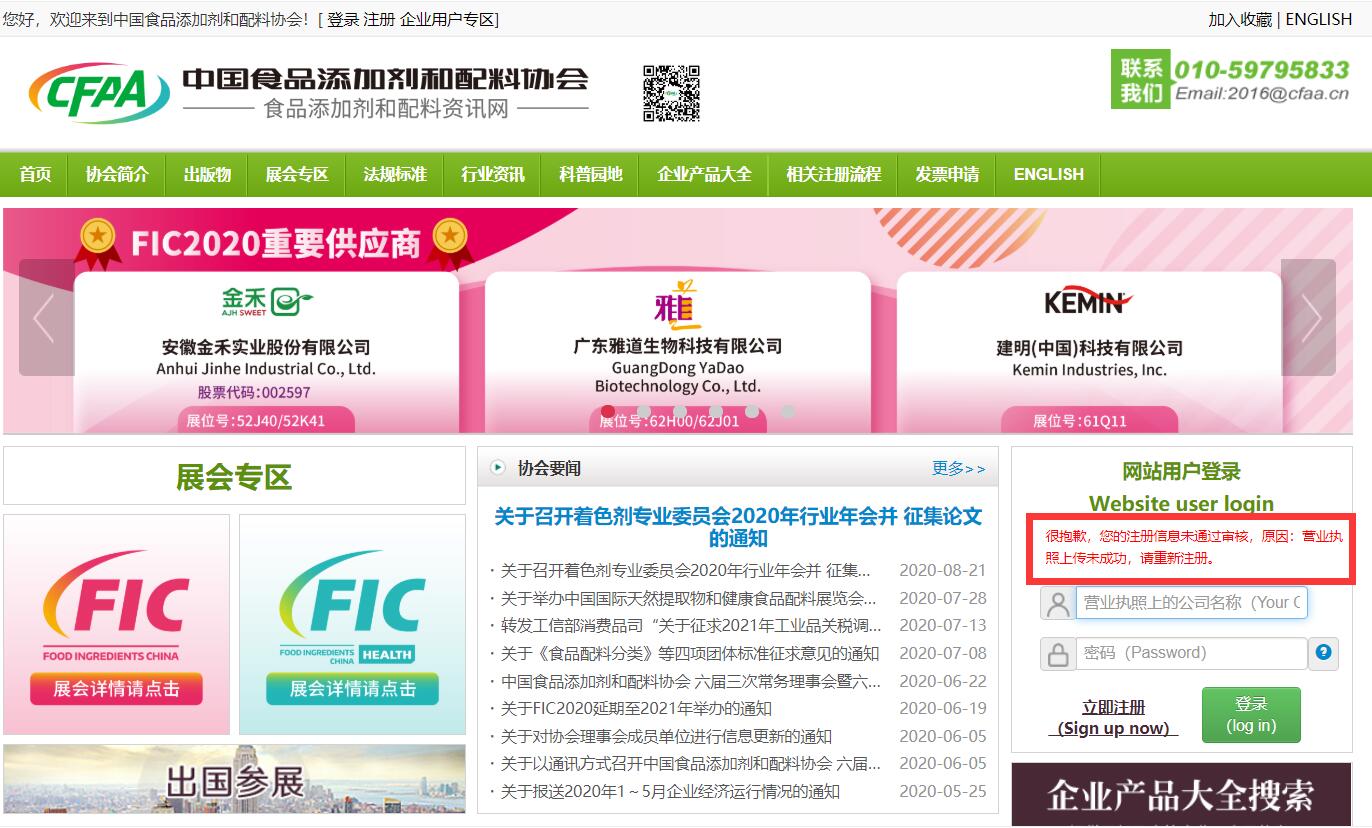
Task: Click the 立即注册 (Sign up now) link
Action: tap(1114, 718)
